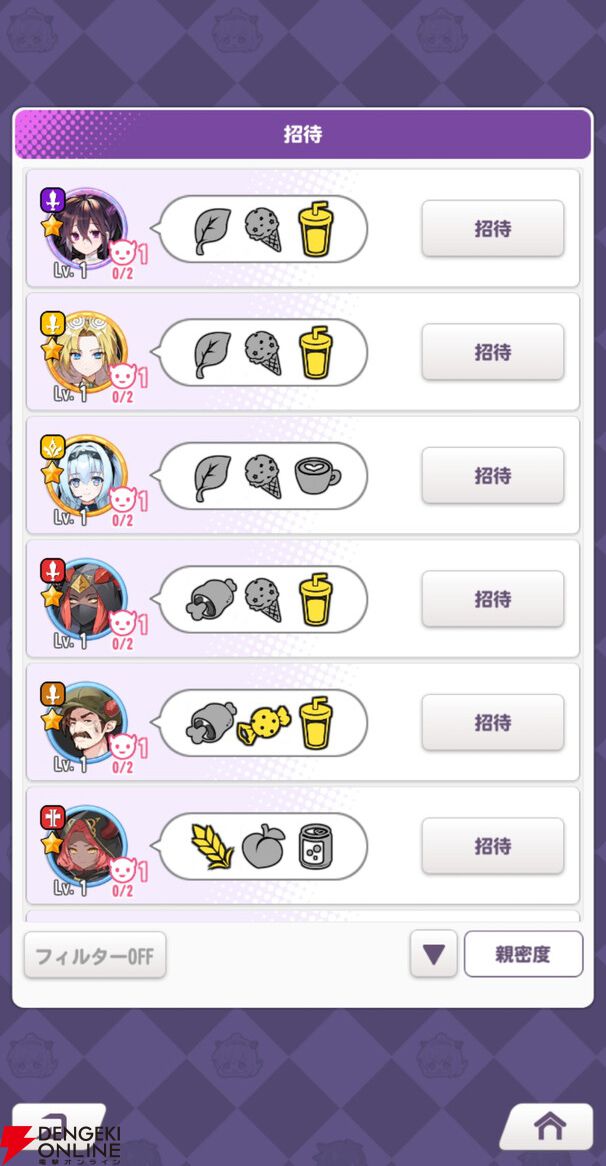
Task: Click yellow drink cup icon in first row
Action: pyautogui.click(x=316, y=228)
